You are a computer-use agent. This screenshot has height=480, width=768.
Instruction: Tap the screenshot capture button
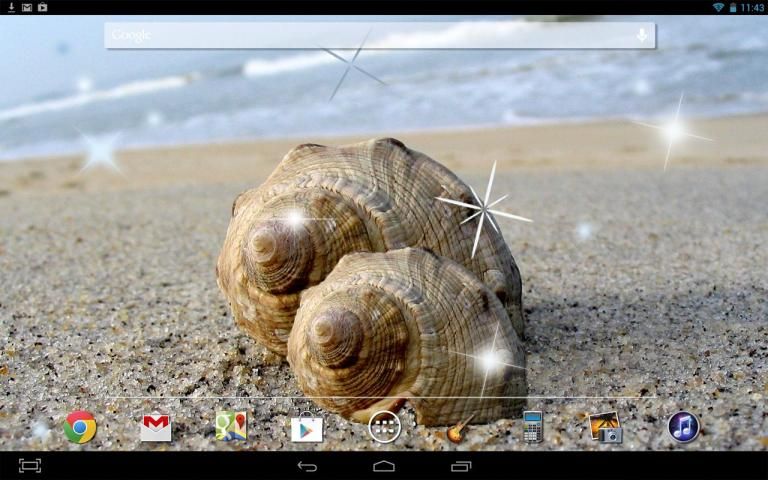point(30,466)
